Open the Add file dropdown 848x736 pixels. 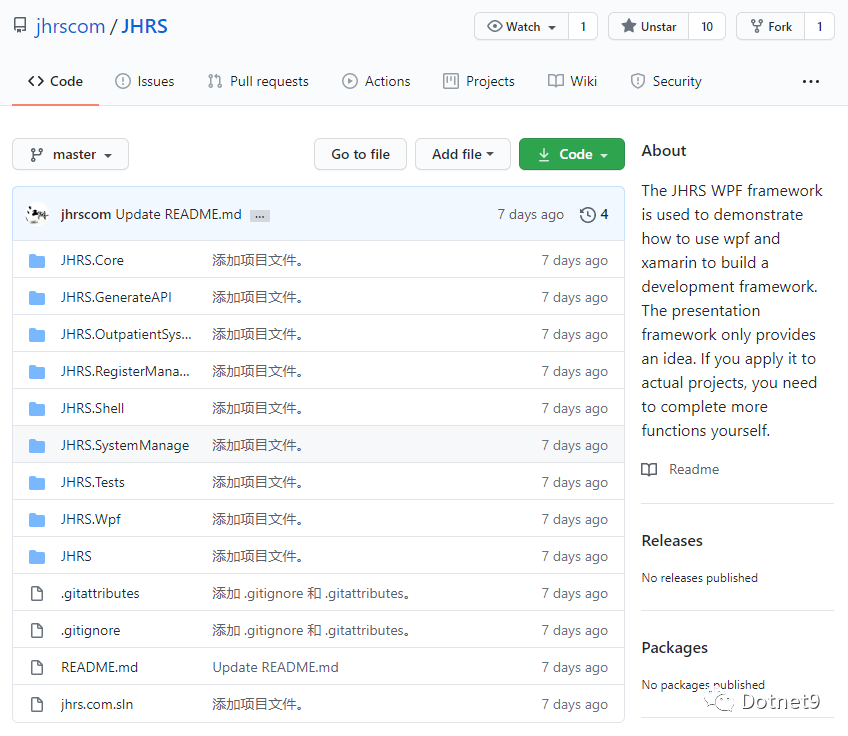pyautogui.click(x=462, y=154)
